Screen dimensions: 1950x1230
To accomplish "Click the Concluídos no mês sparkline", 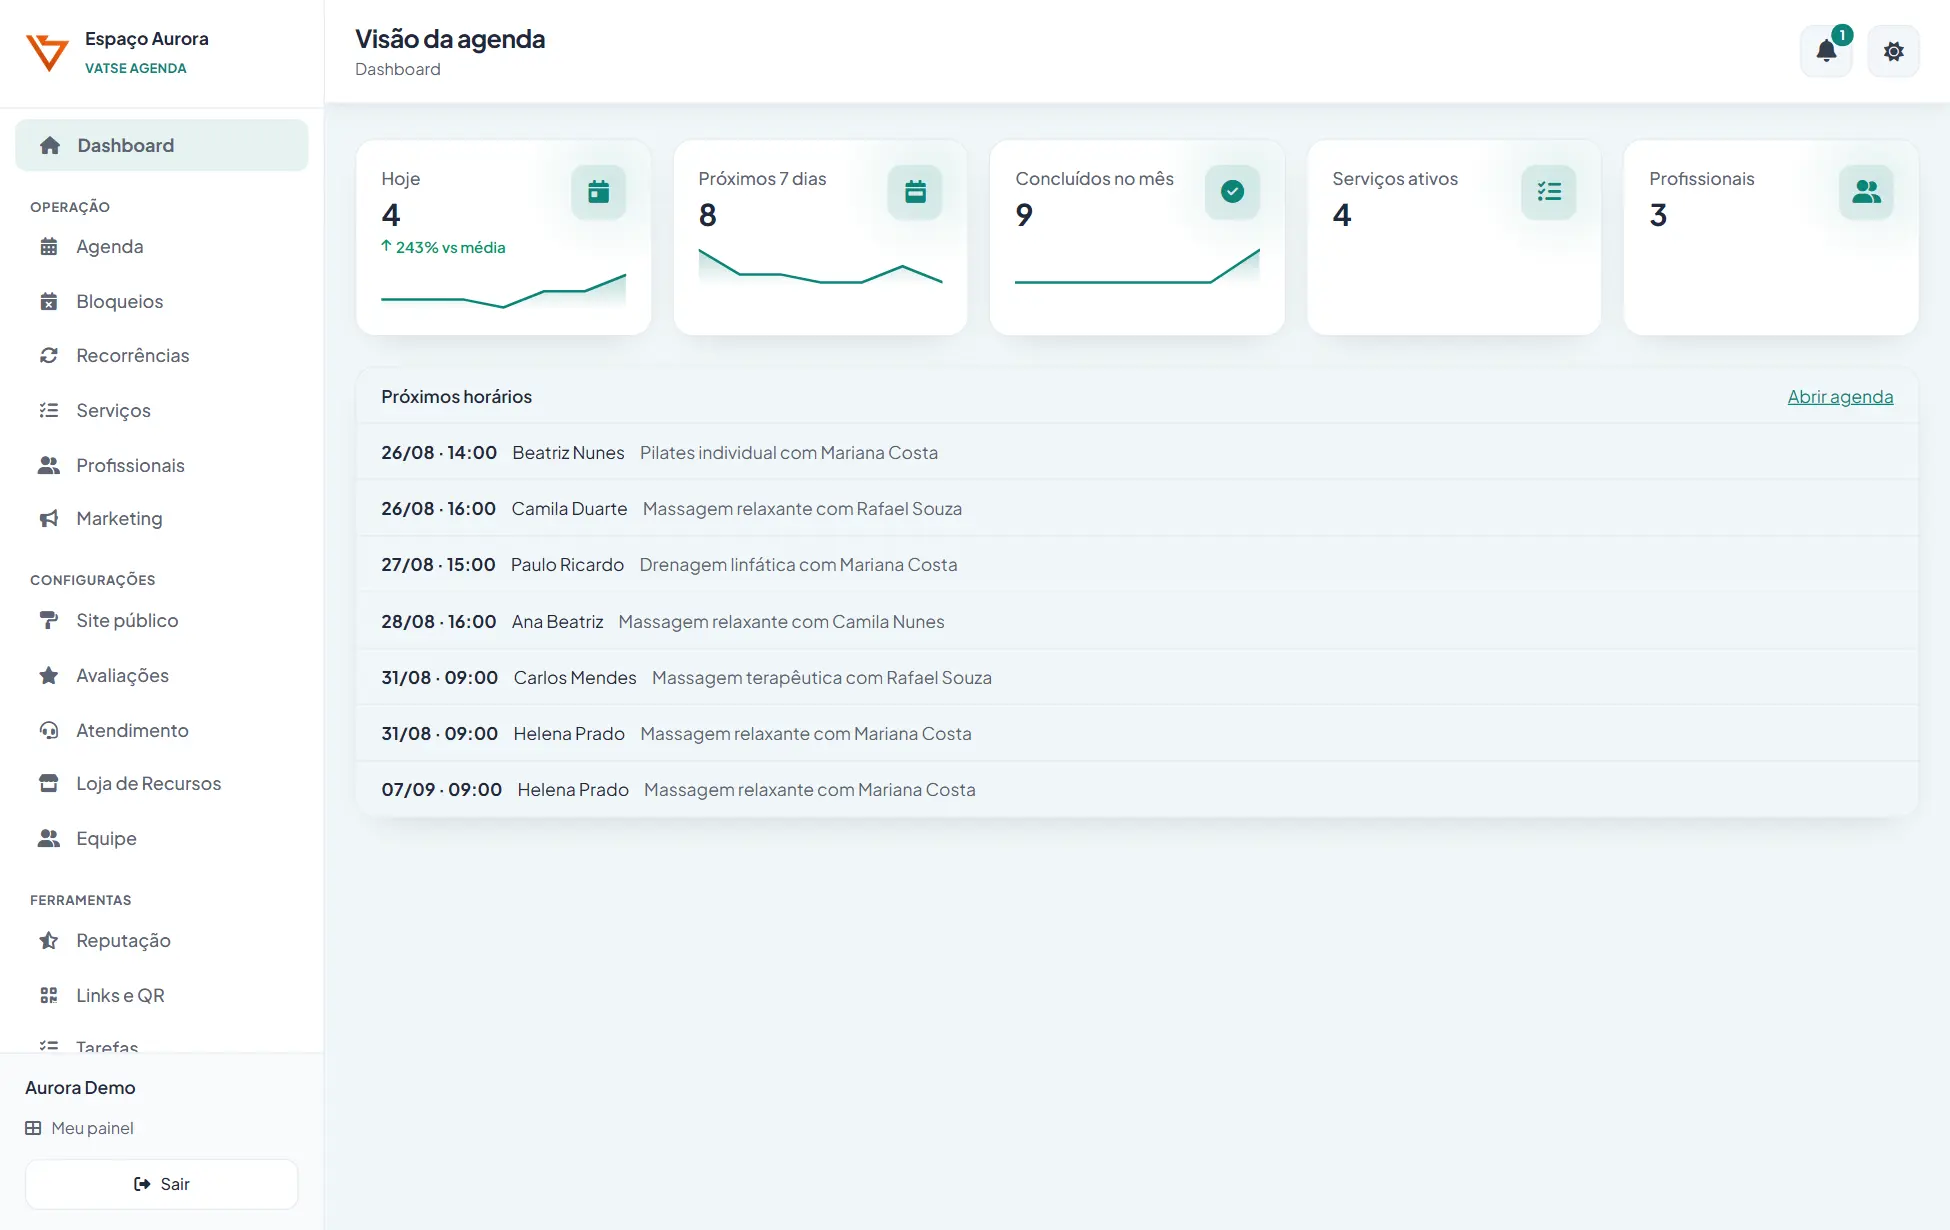I will click(1137, 268).
